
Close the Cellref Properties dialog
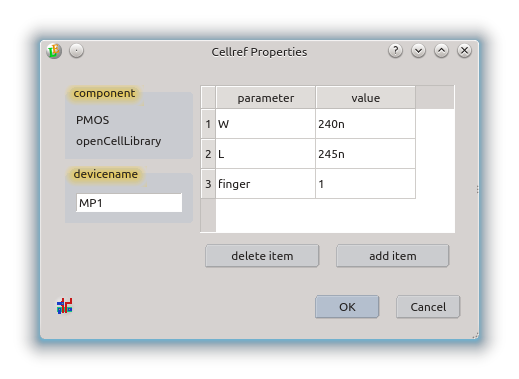pyautogui.click(x=464, y=51)
